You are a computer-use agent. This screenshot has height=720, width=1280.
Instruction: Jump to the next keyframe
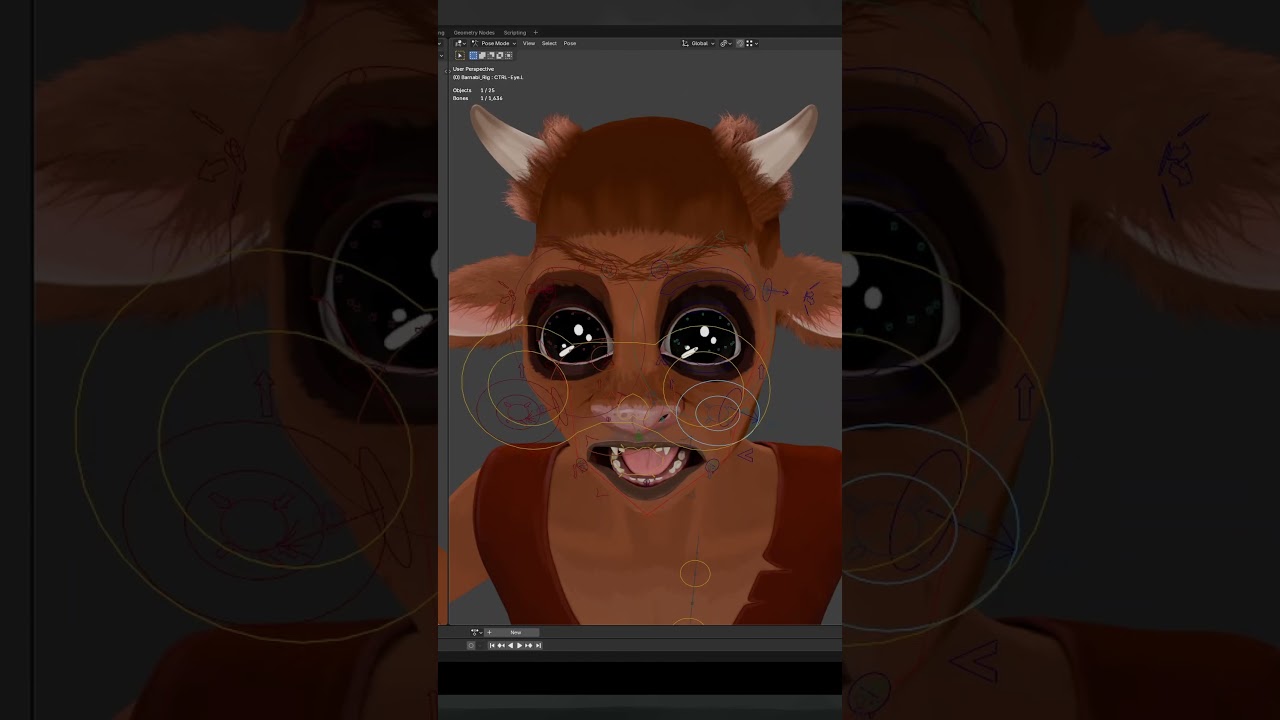529,645
